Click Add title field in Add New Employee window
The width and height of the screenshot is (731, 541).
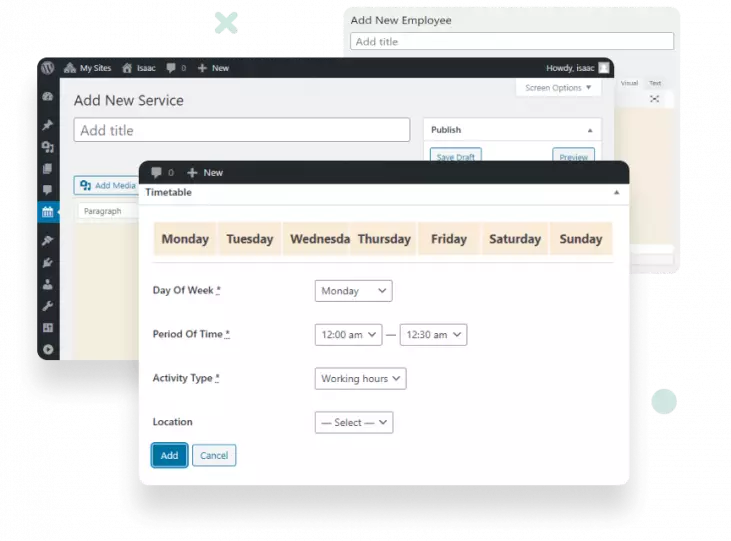(x=512, y=42)
